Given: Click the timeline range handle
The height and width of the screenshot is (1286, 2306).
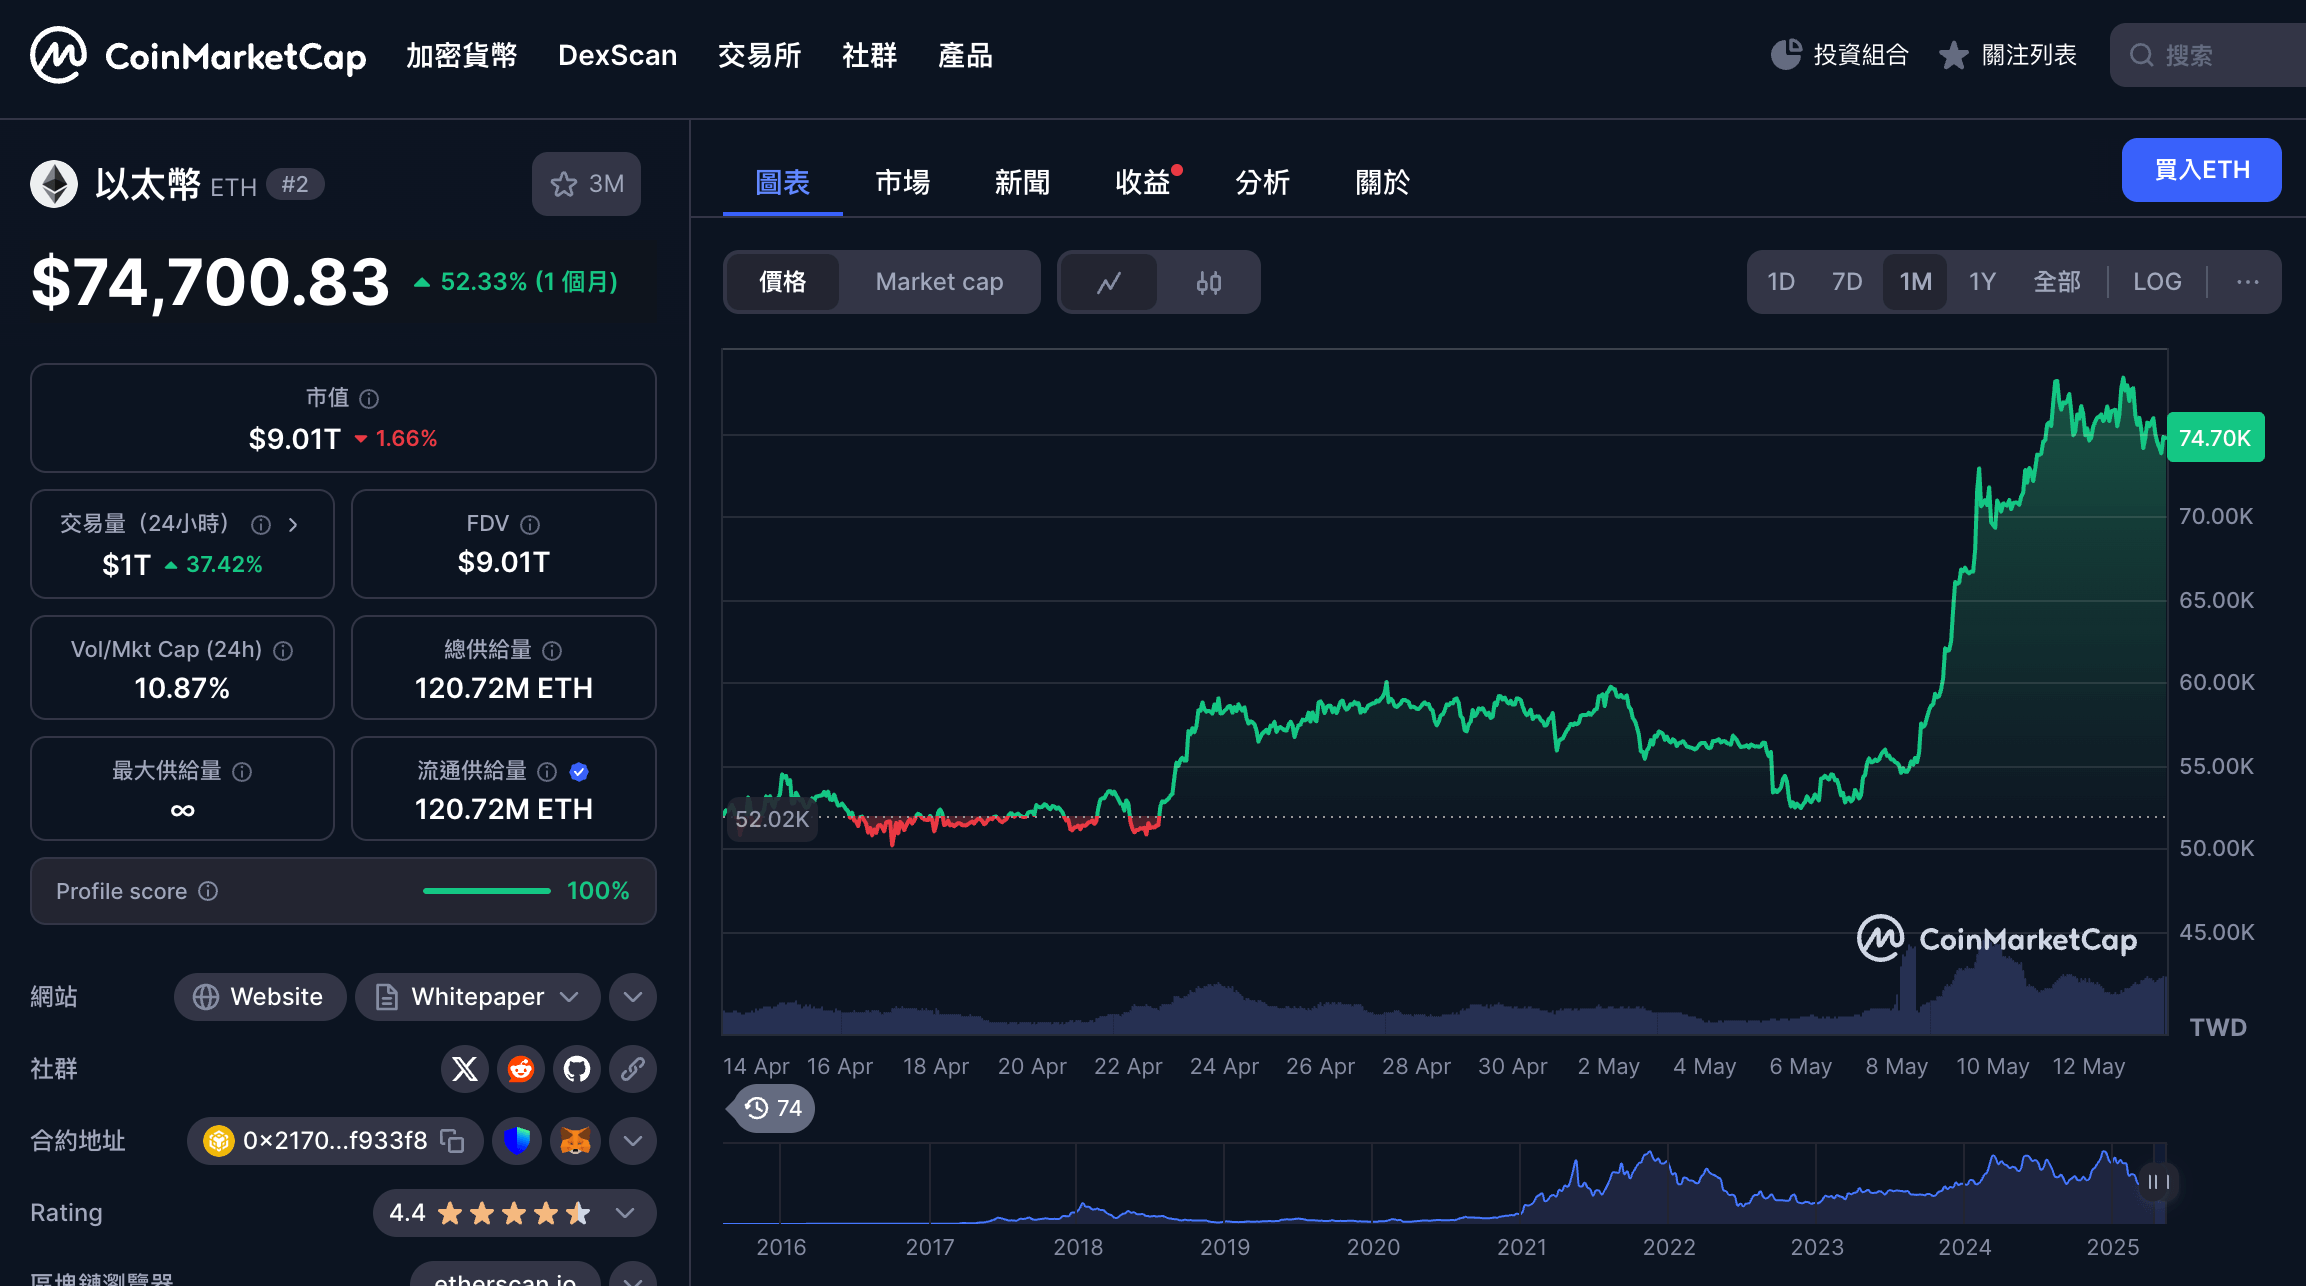Looking at the screenshot, I should pyautogui.click(x=2159, y=1182).
